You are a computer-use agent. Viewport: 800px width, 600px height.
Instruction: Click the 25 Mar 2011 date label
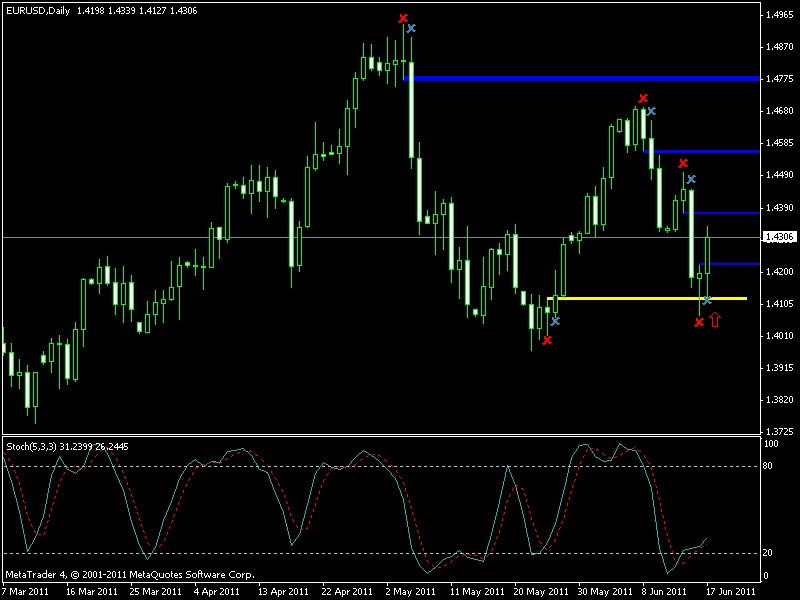point(156,592)
